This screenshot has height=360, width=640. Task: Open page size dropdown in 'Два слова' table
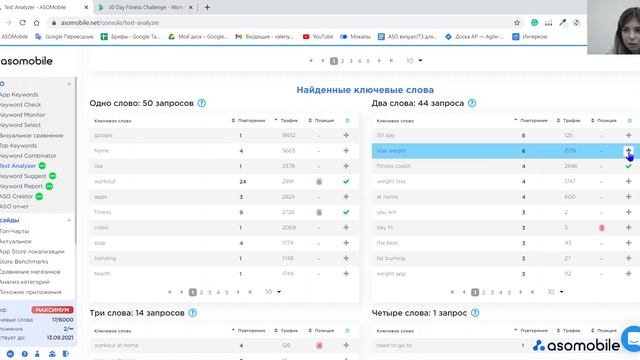point(556,292)
